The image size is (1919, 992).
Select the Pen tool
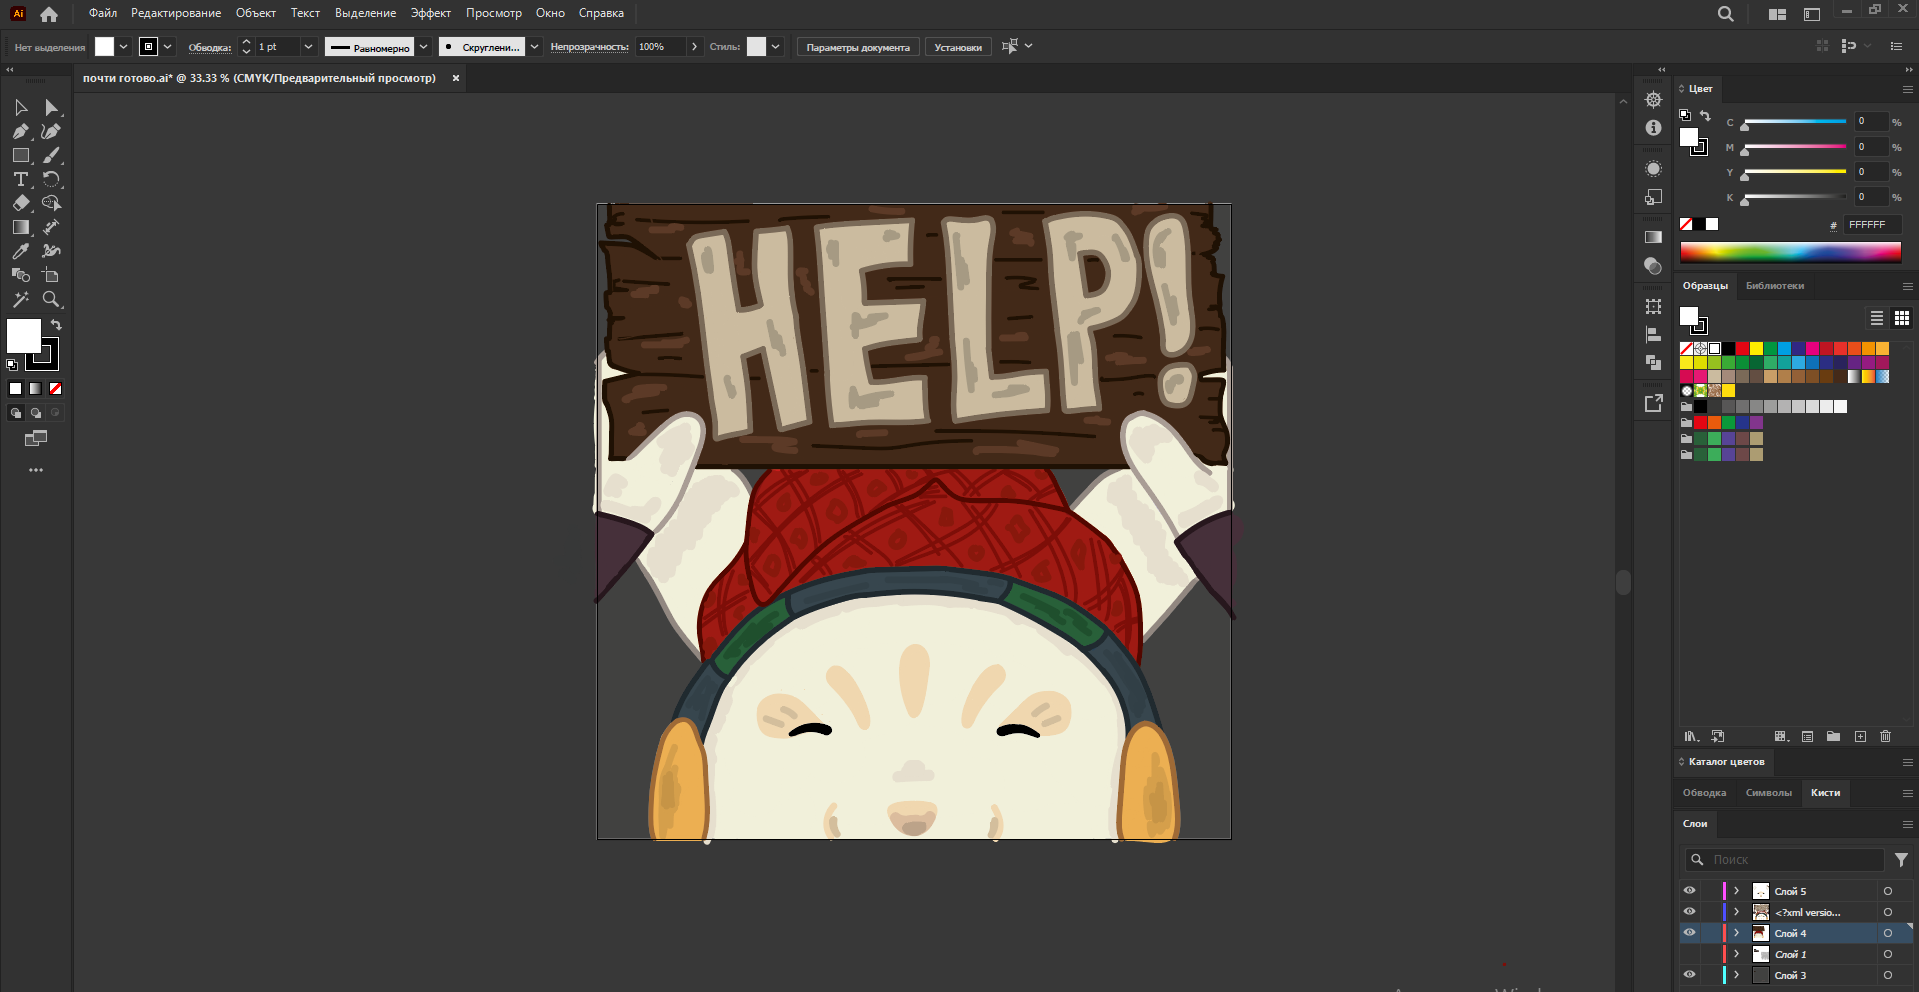(x=20, y=131)
